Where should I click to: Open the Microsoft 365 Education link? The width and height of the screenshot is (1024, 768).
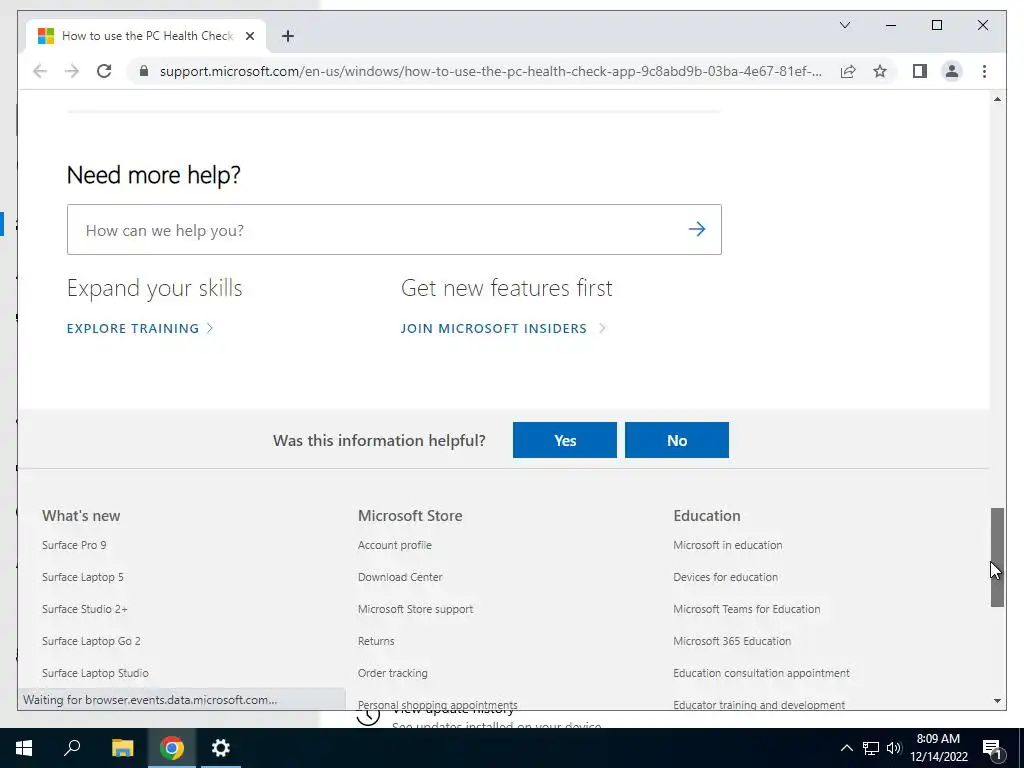[732, 641]
